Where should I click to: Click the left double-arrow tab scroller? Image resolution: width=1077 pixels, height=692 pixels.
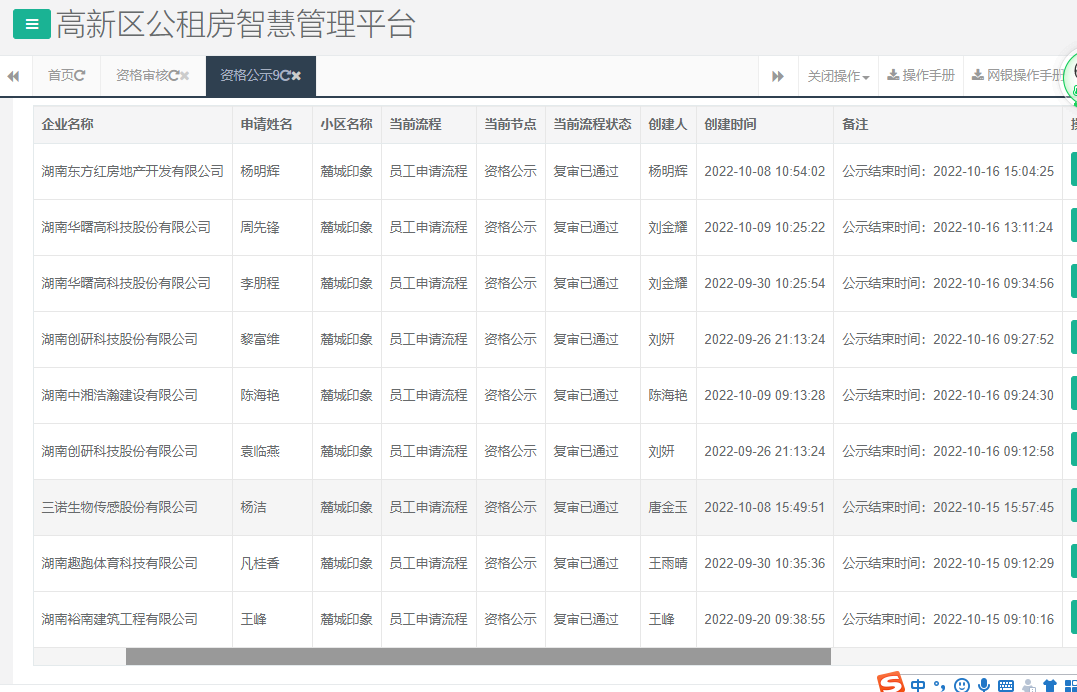click(13, 75)
